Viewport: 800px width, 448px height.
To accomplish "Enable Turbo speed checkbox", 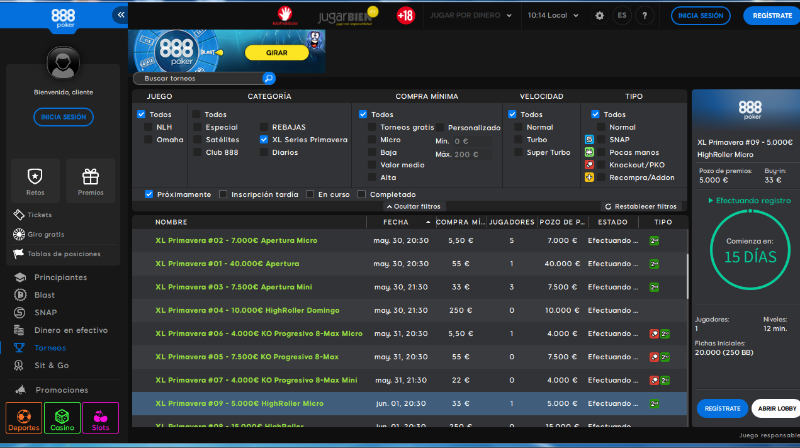I will [518, 139].
